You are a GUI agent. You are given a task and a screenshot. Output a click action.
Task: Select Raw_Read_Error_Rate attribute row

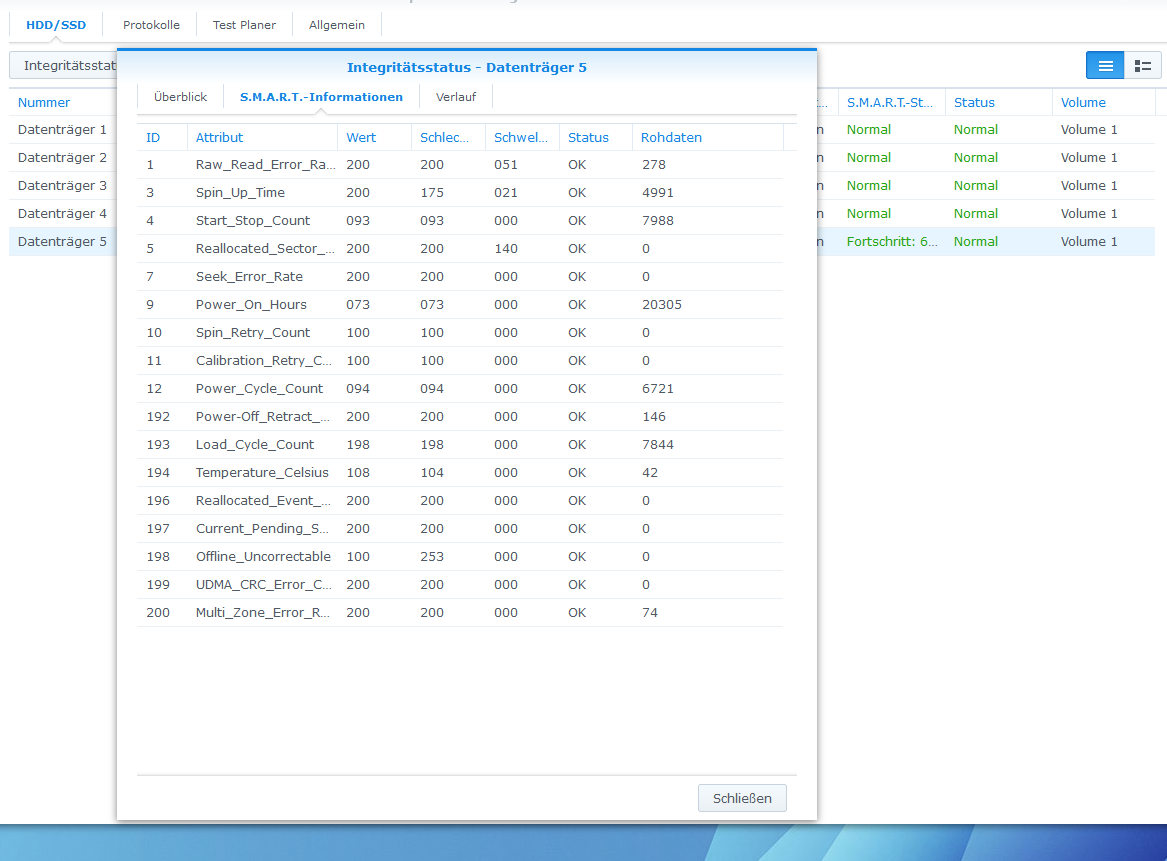point(460,164)
